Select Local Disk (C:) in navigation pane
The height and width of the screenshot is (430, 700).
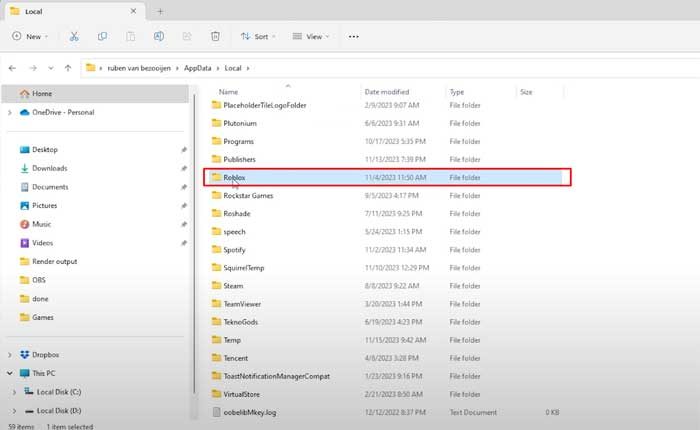click(59, 391)
